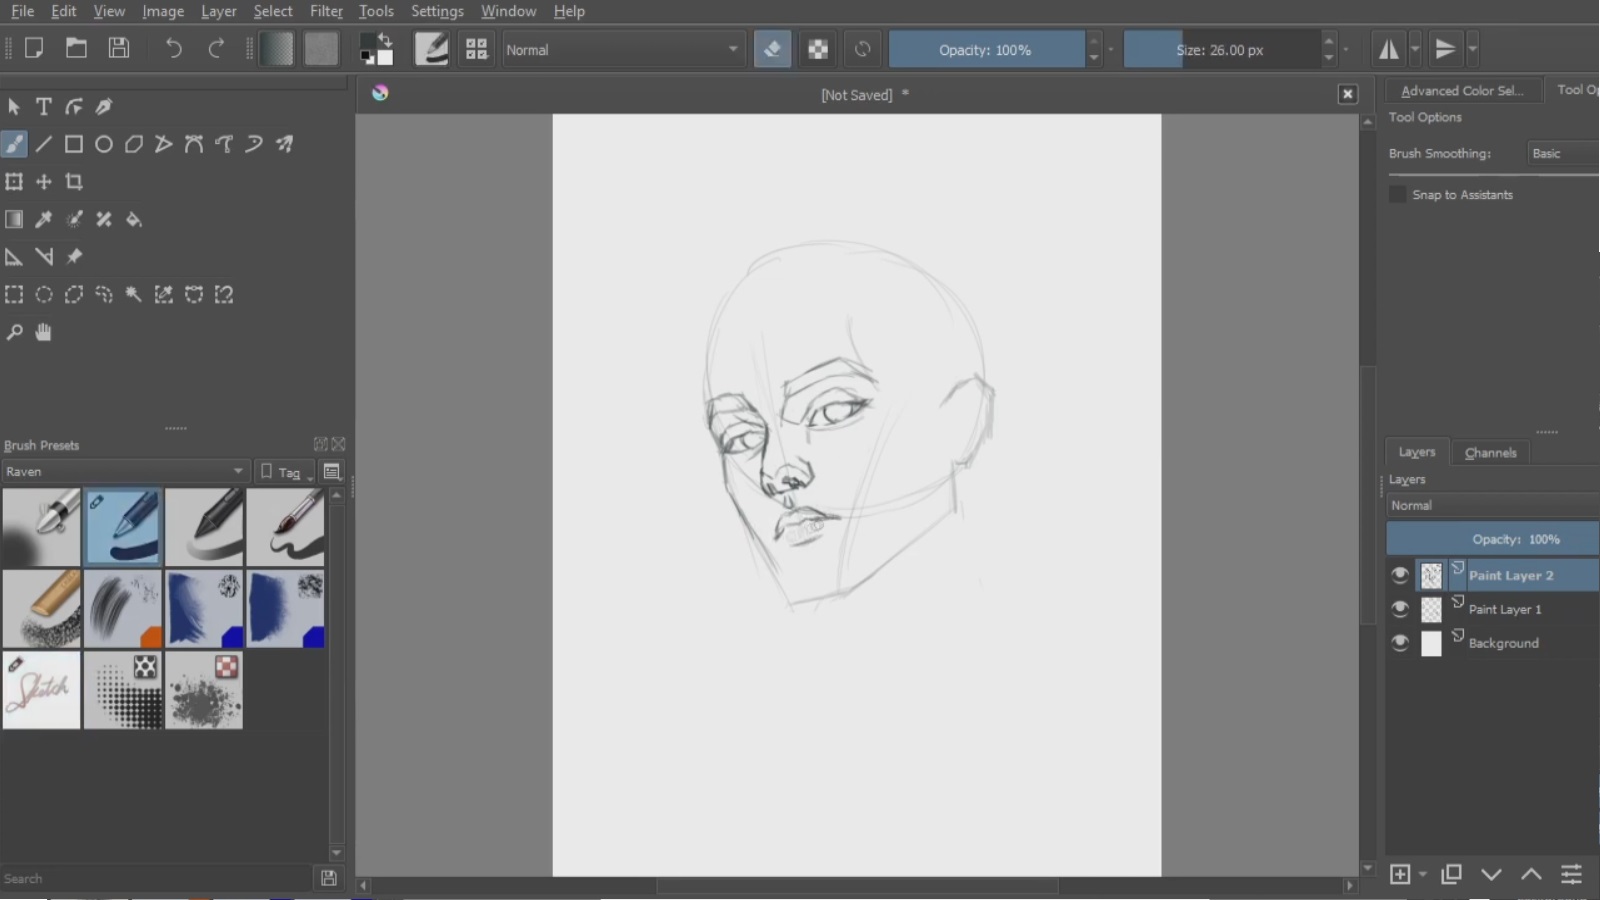
Task: Expand the add layer options arrow
Action: coord(1422,874)
